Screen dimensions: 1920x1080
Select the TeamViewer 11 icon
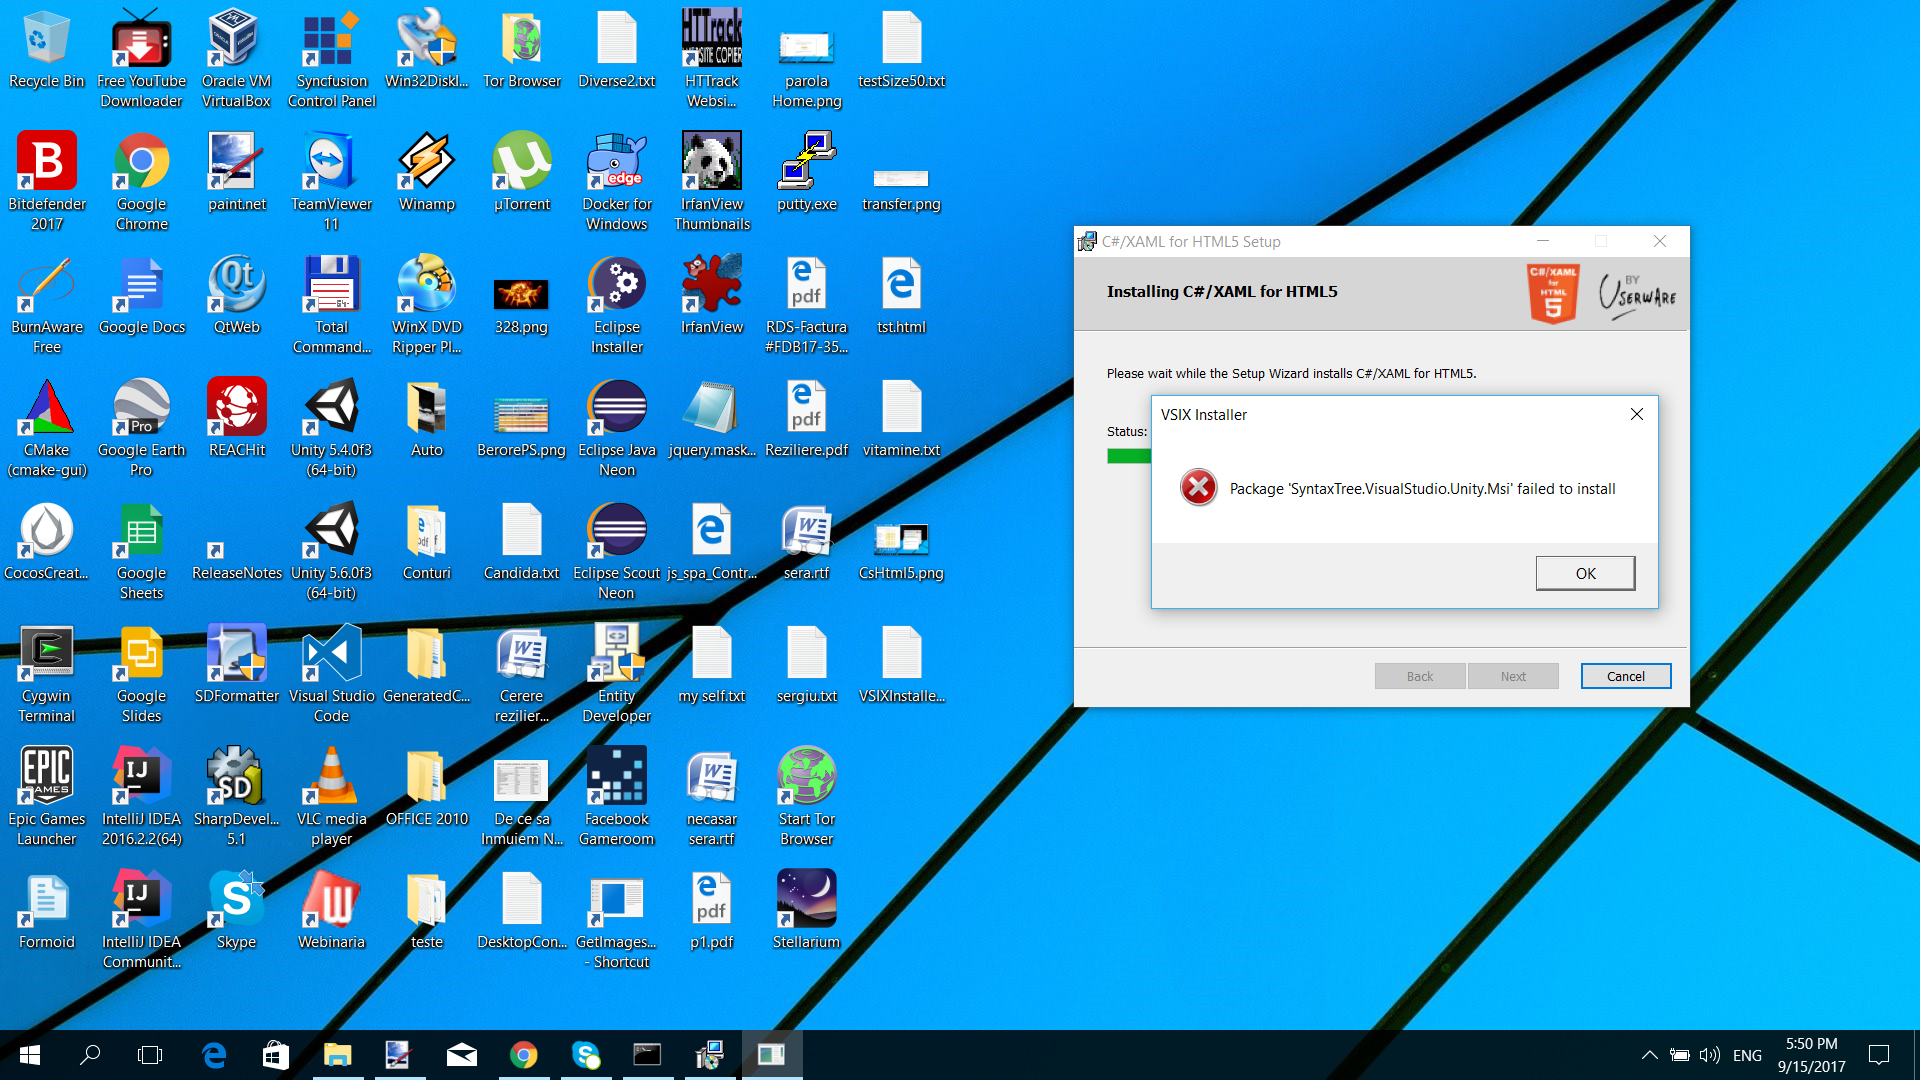click(331, 182)
